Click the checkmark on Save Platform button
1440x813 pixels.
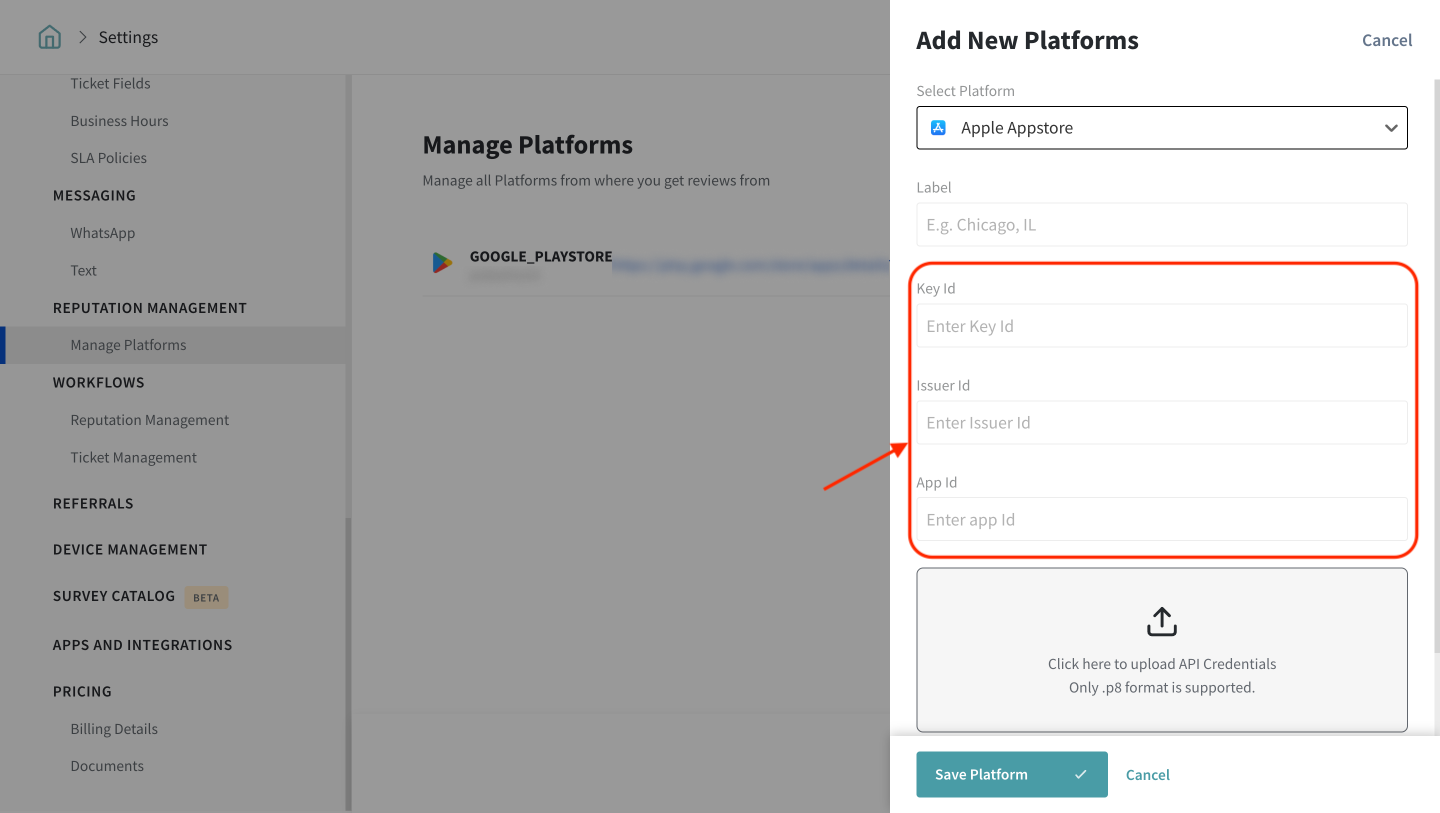point(1081,775)
